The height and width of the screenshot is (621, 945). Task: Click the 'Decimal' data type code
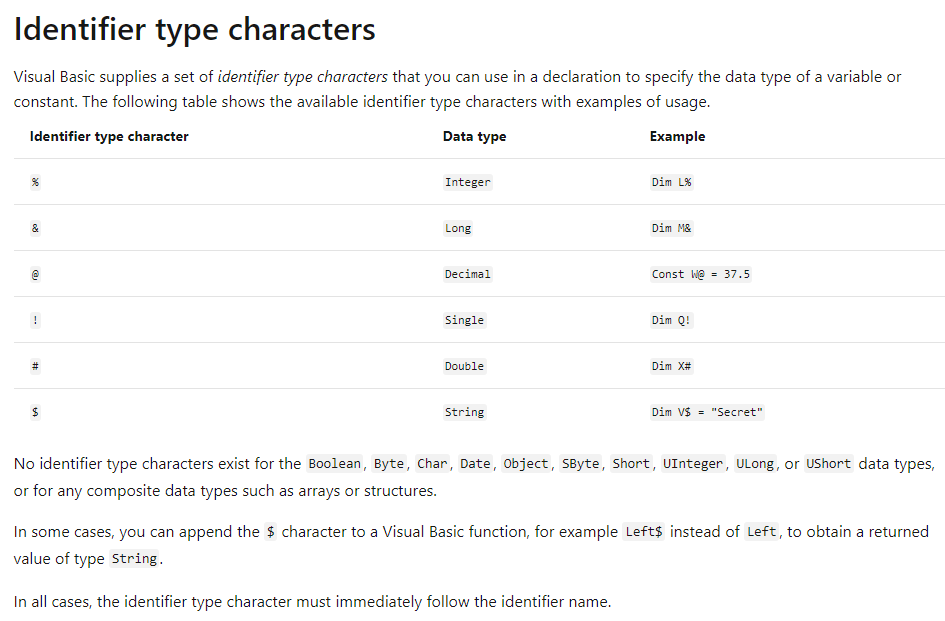[468, 274]
